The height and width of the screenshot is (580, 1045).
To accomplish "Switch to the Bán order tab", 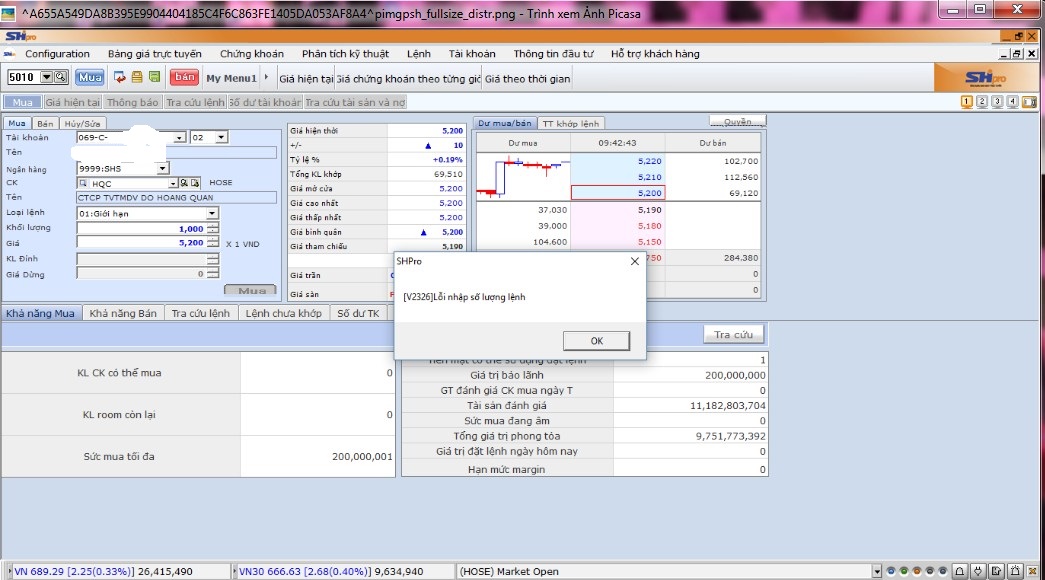I will pos(45,123).
